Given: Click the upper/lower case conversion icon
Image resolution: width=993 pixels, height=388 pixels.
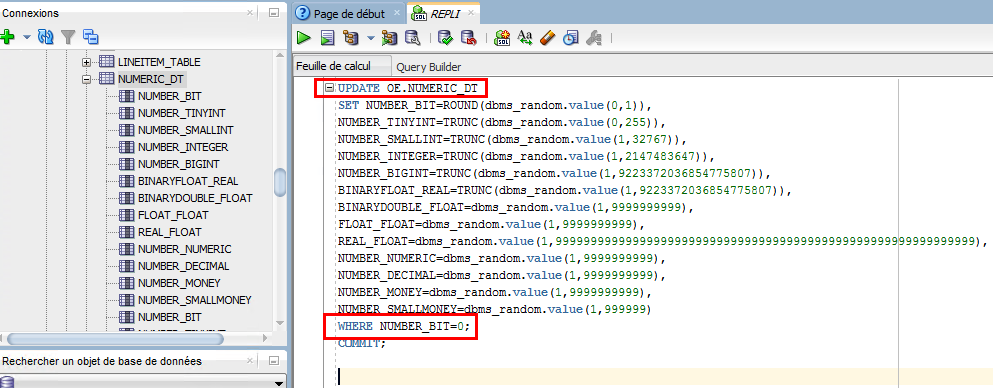Looking at the screenshot, I should (x=525, y=38).
